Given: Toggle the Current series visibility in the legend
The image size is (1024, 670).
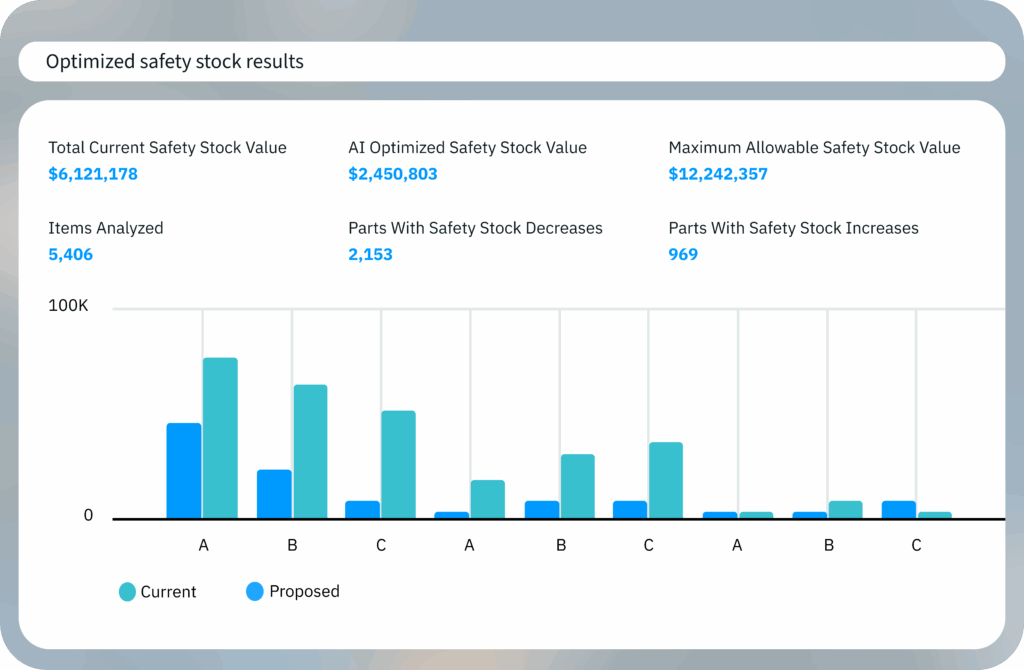Looking at the screenshot, I should [x=158, y=591].
